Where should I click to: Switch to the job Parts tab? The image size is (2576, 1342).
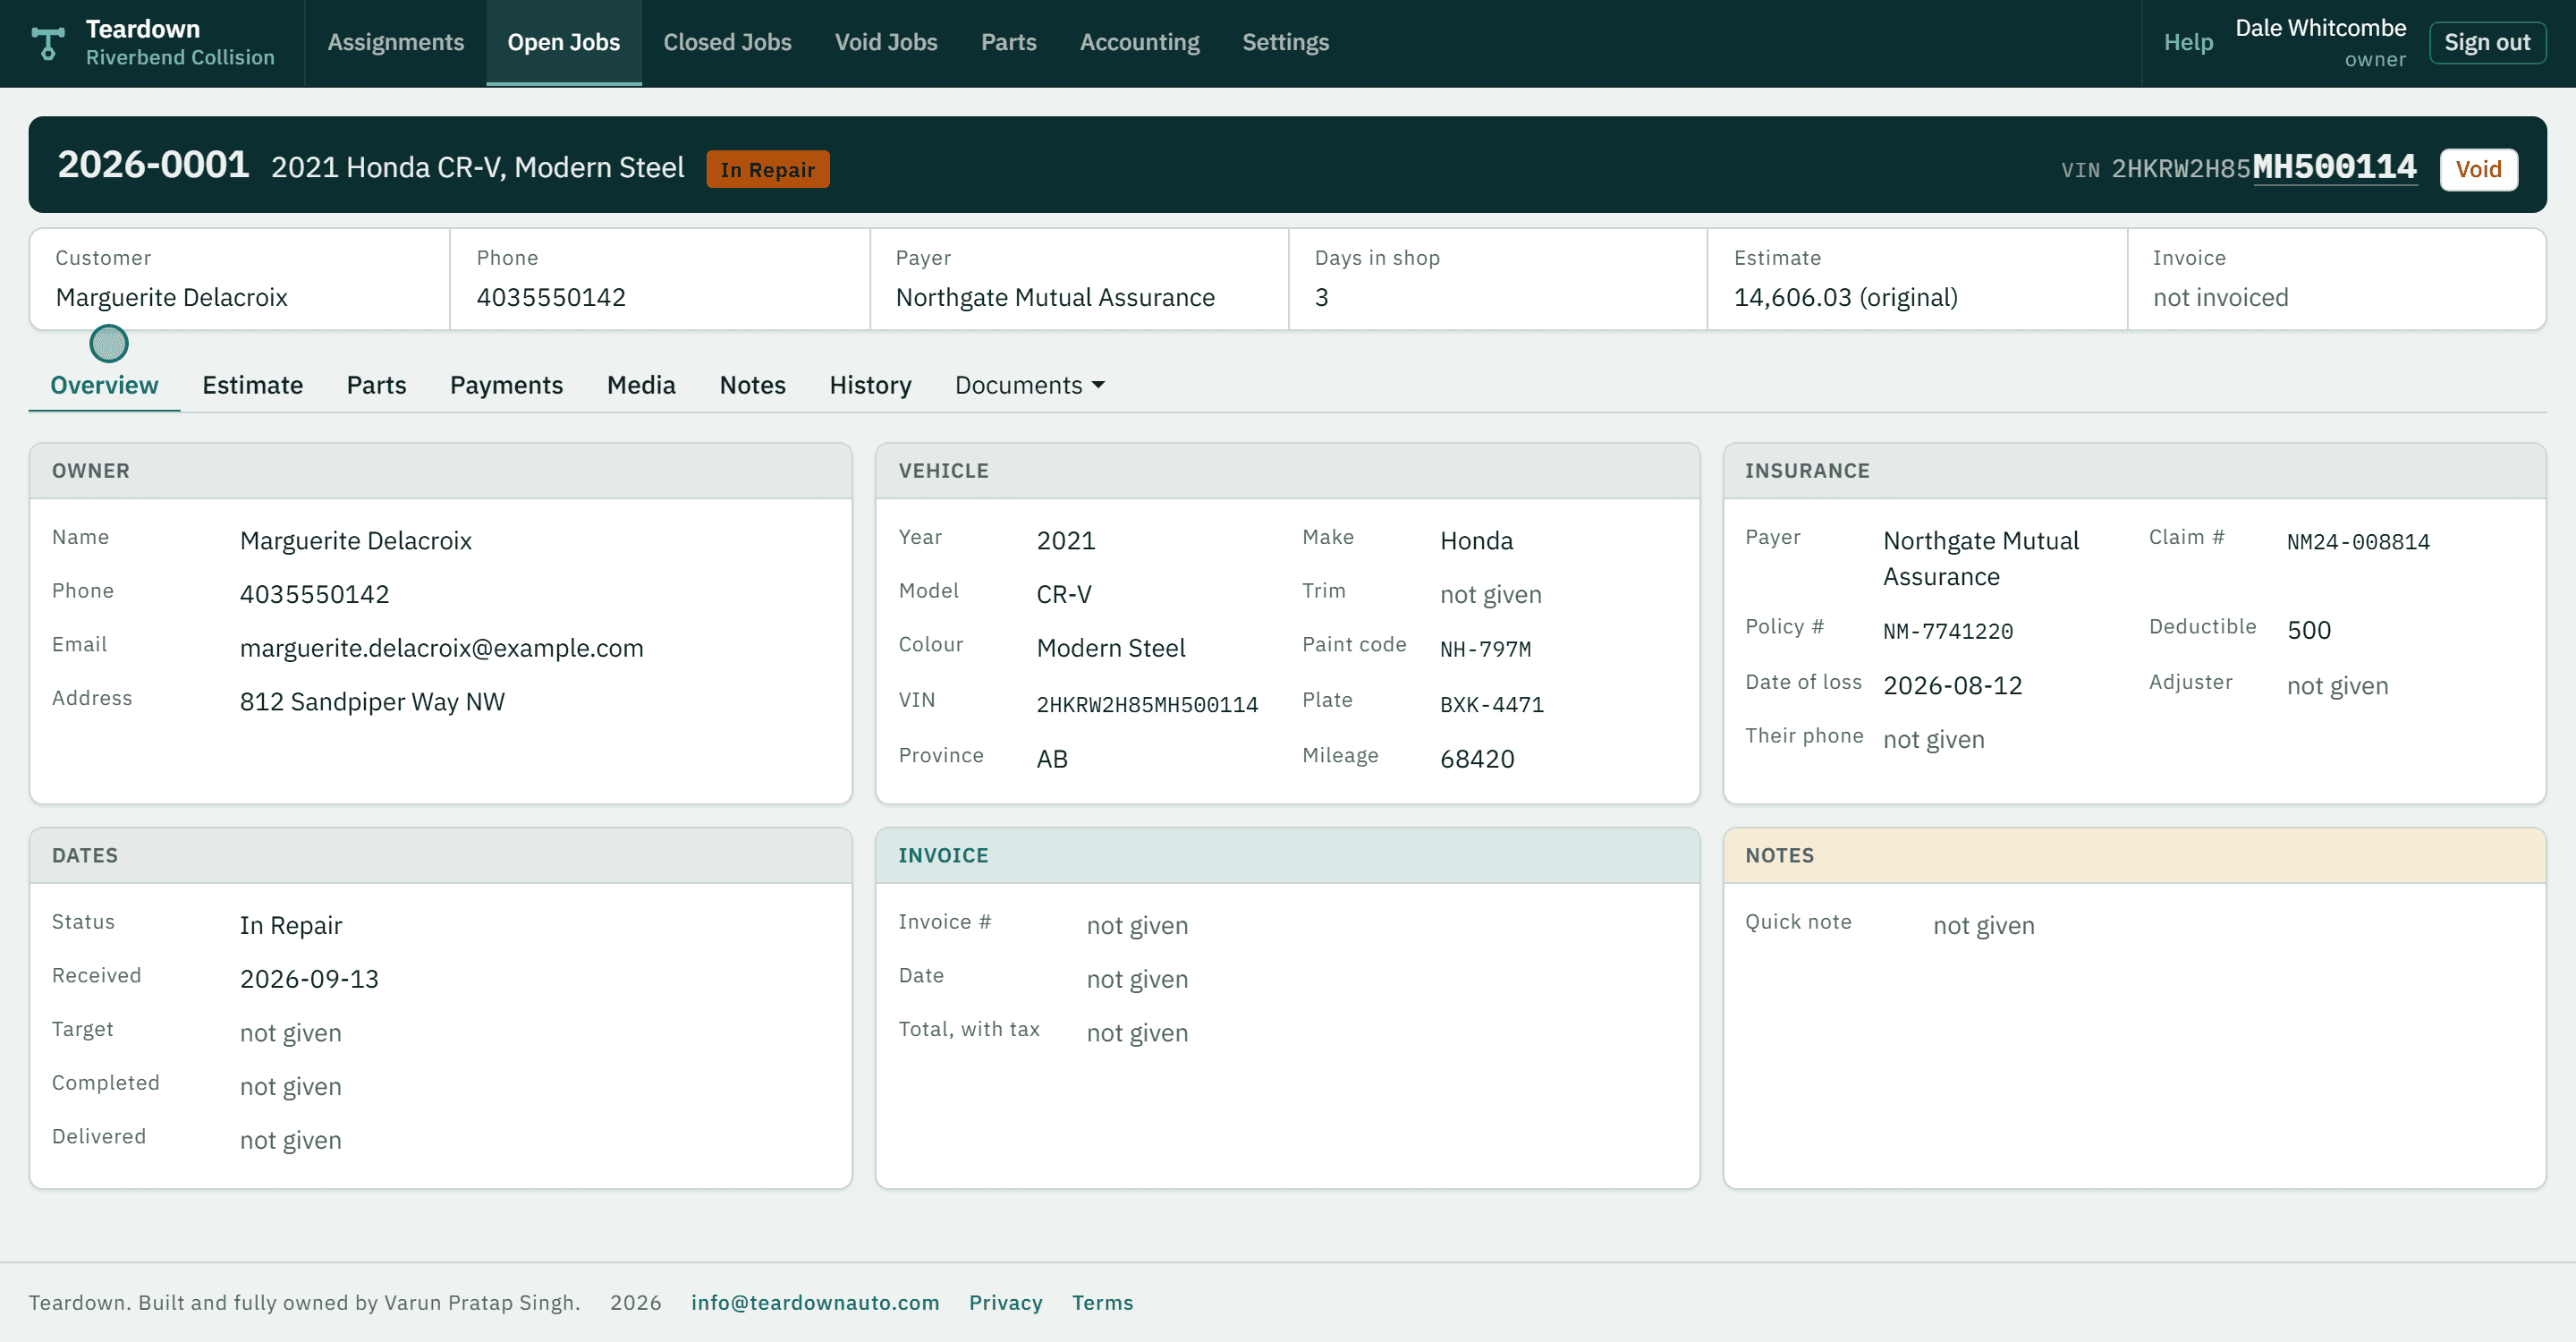(376, 385)
